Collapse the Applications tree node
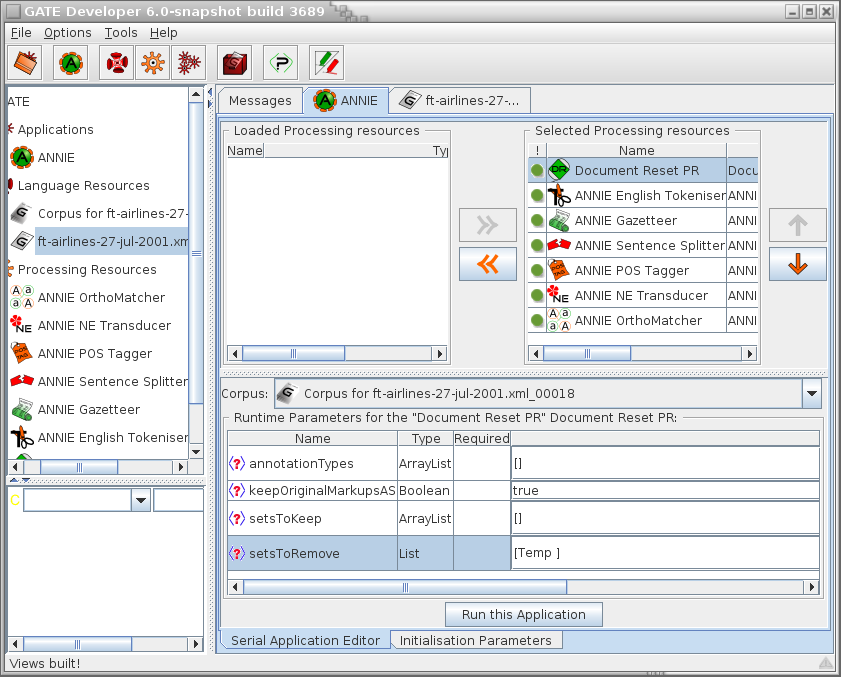This screenshot has height=677, width=841. 10,129
